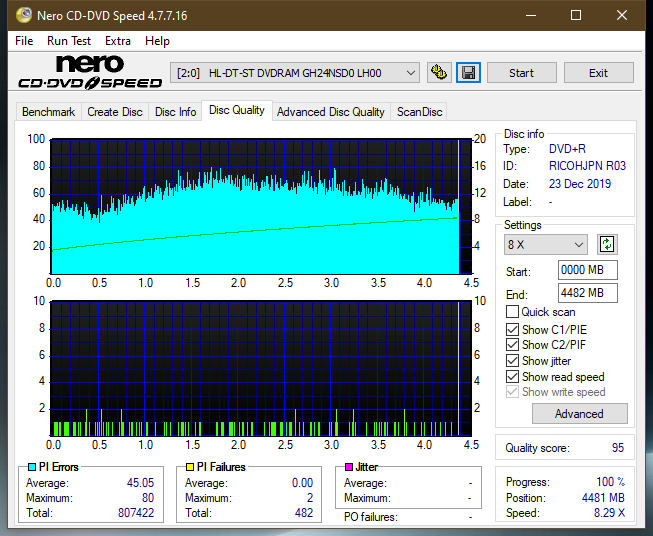Click the cyan PI Errors color swatch
Viewport: 653px width, 536px height.
(32, 467)
